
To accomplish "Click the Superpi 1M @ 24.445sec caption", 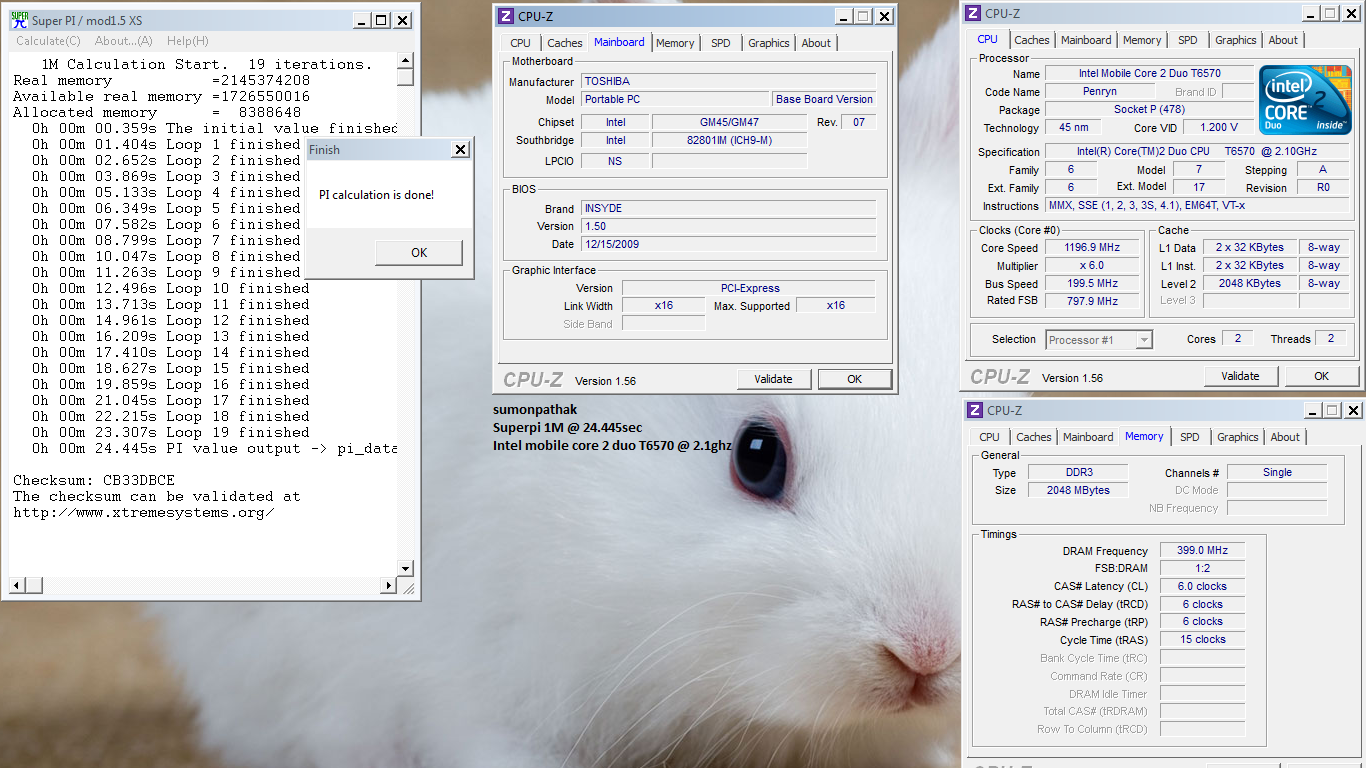I will pos(568,427).
